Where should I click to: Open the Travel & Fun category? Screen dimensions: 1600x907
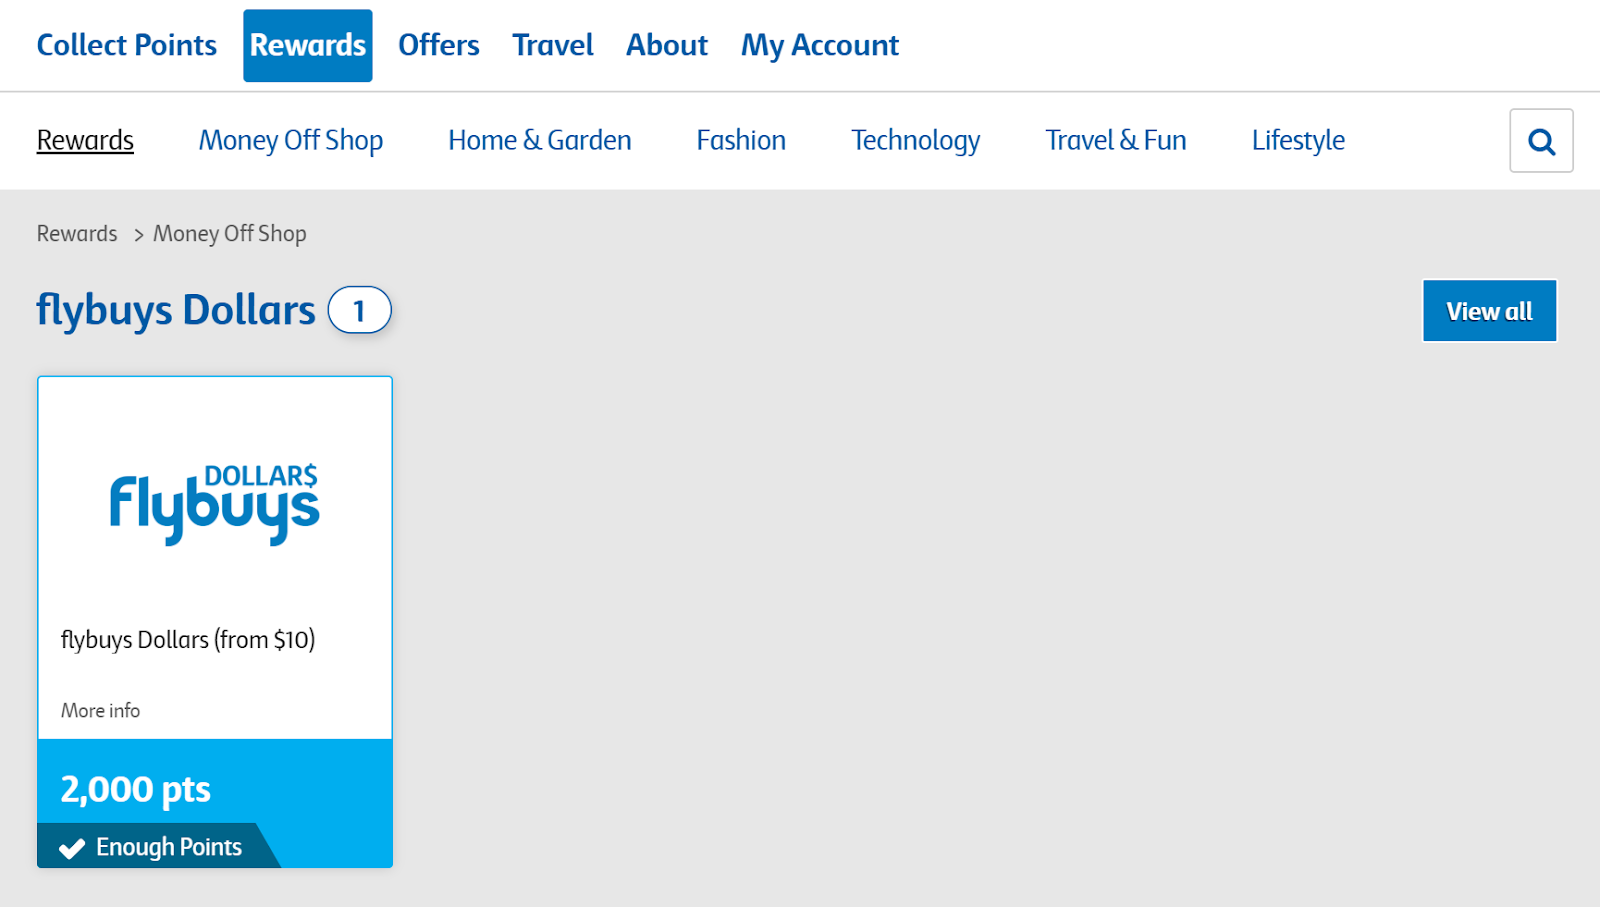coord(1115,140)
